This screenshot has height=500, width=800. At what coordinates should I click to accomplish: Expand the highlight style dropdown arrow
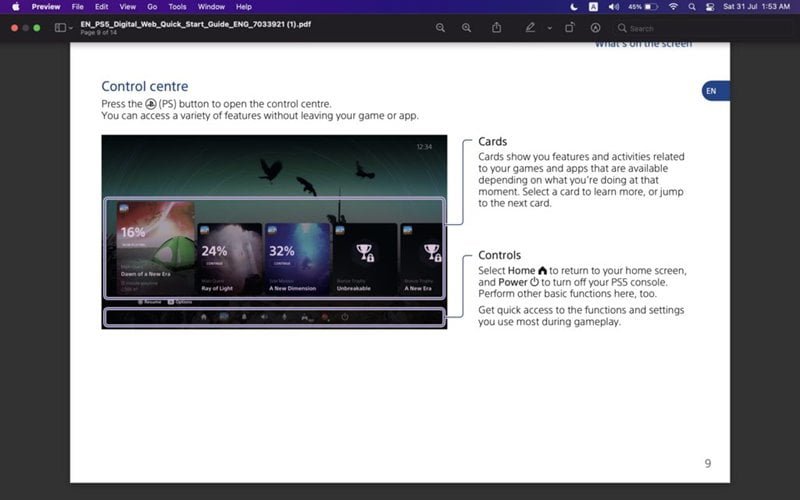pos(549,28)
